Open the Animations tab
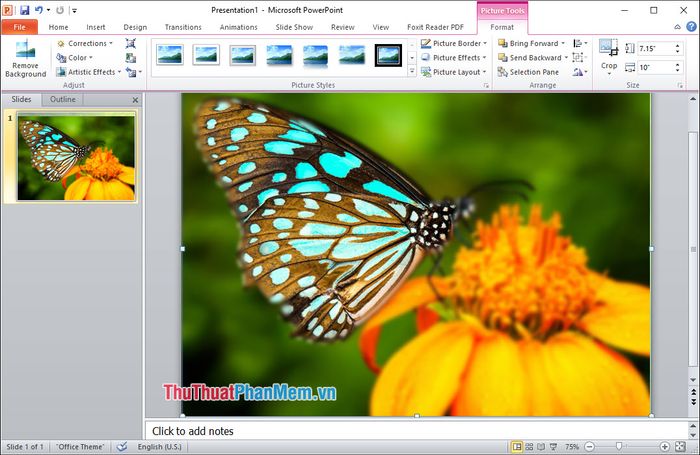Viewport: 700px width, 455px height. click(x=238, y=27)
